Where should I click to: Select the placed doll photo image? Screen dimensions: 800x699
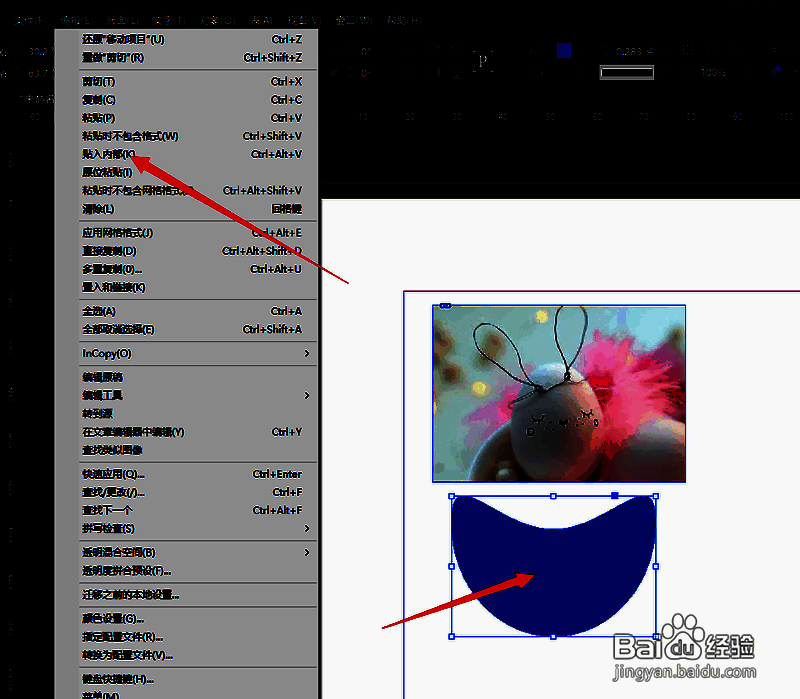559,393
